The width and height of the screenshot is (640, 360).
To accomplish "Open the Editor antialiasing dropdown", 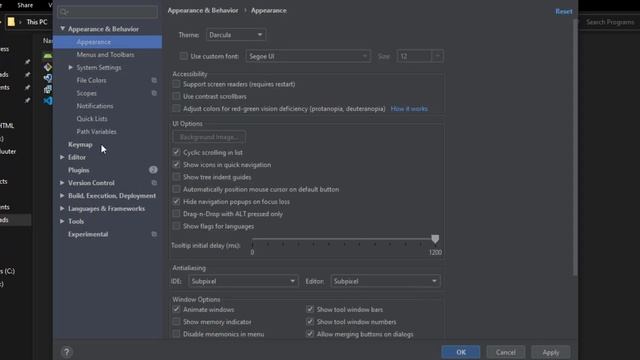I will click(385, 281).
